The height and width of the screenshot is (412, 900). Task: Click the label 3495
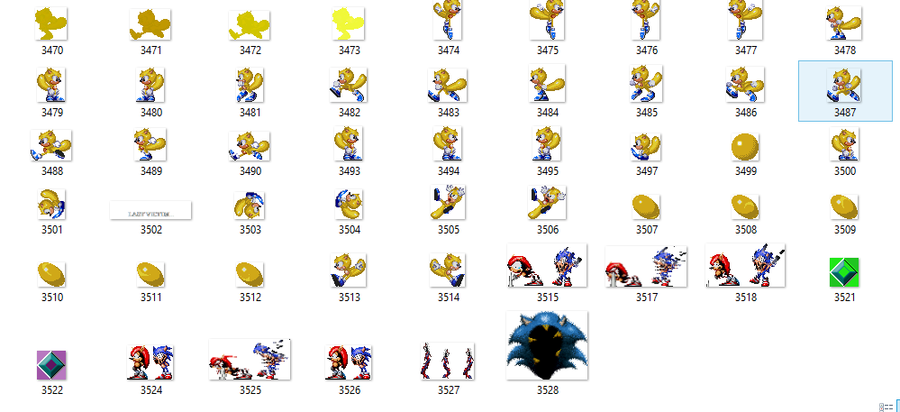pyautogui.click(x=548, y=171)
